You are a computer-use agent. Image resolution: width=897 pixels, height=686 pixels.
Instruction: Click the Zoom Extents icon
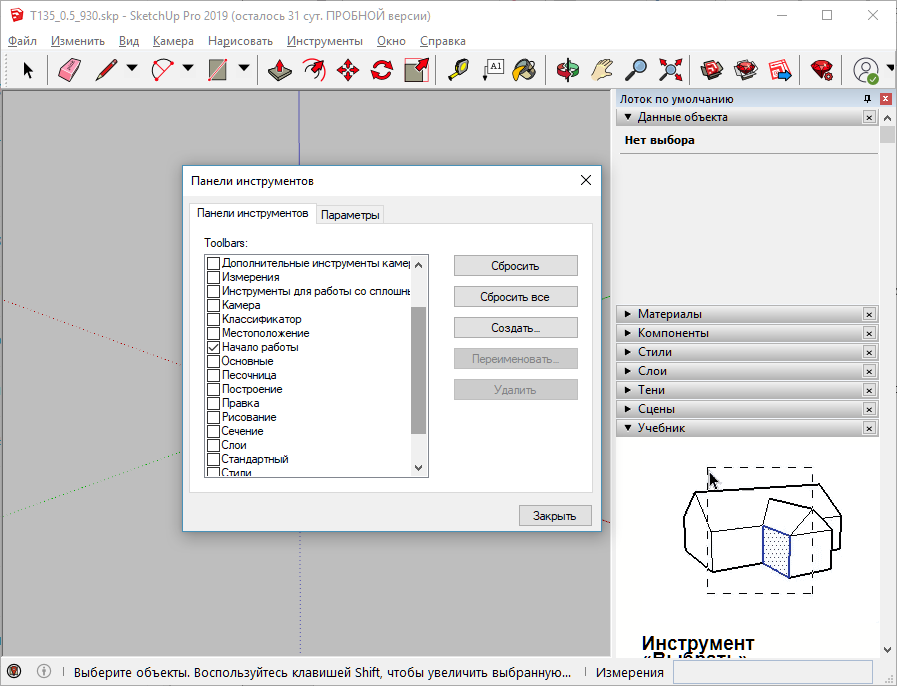click(671, 70)
